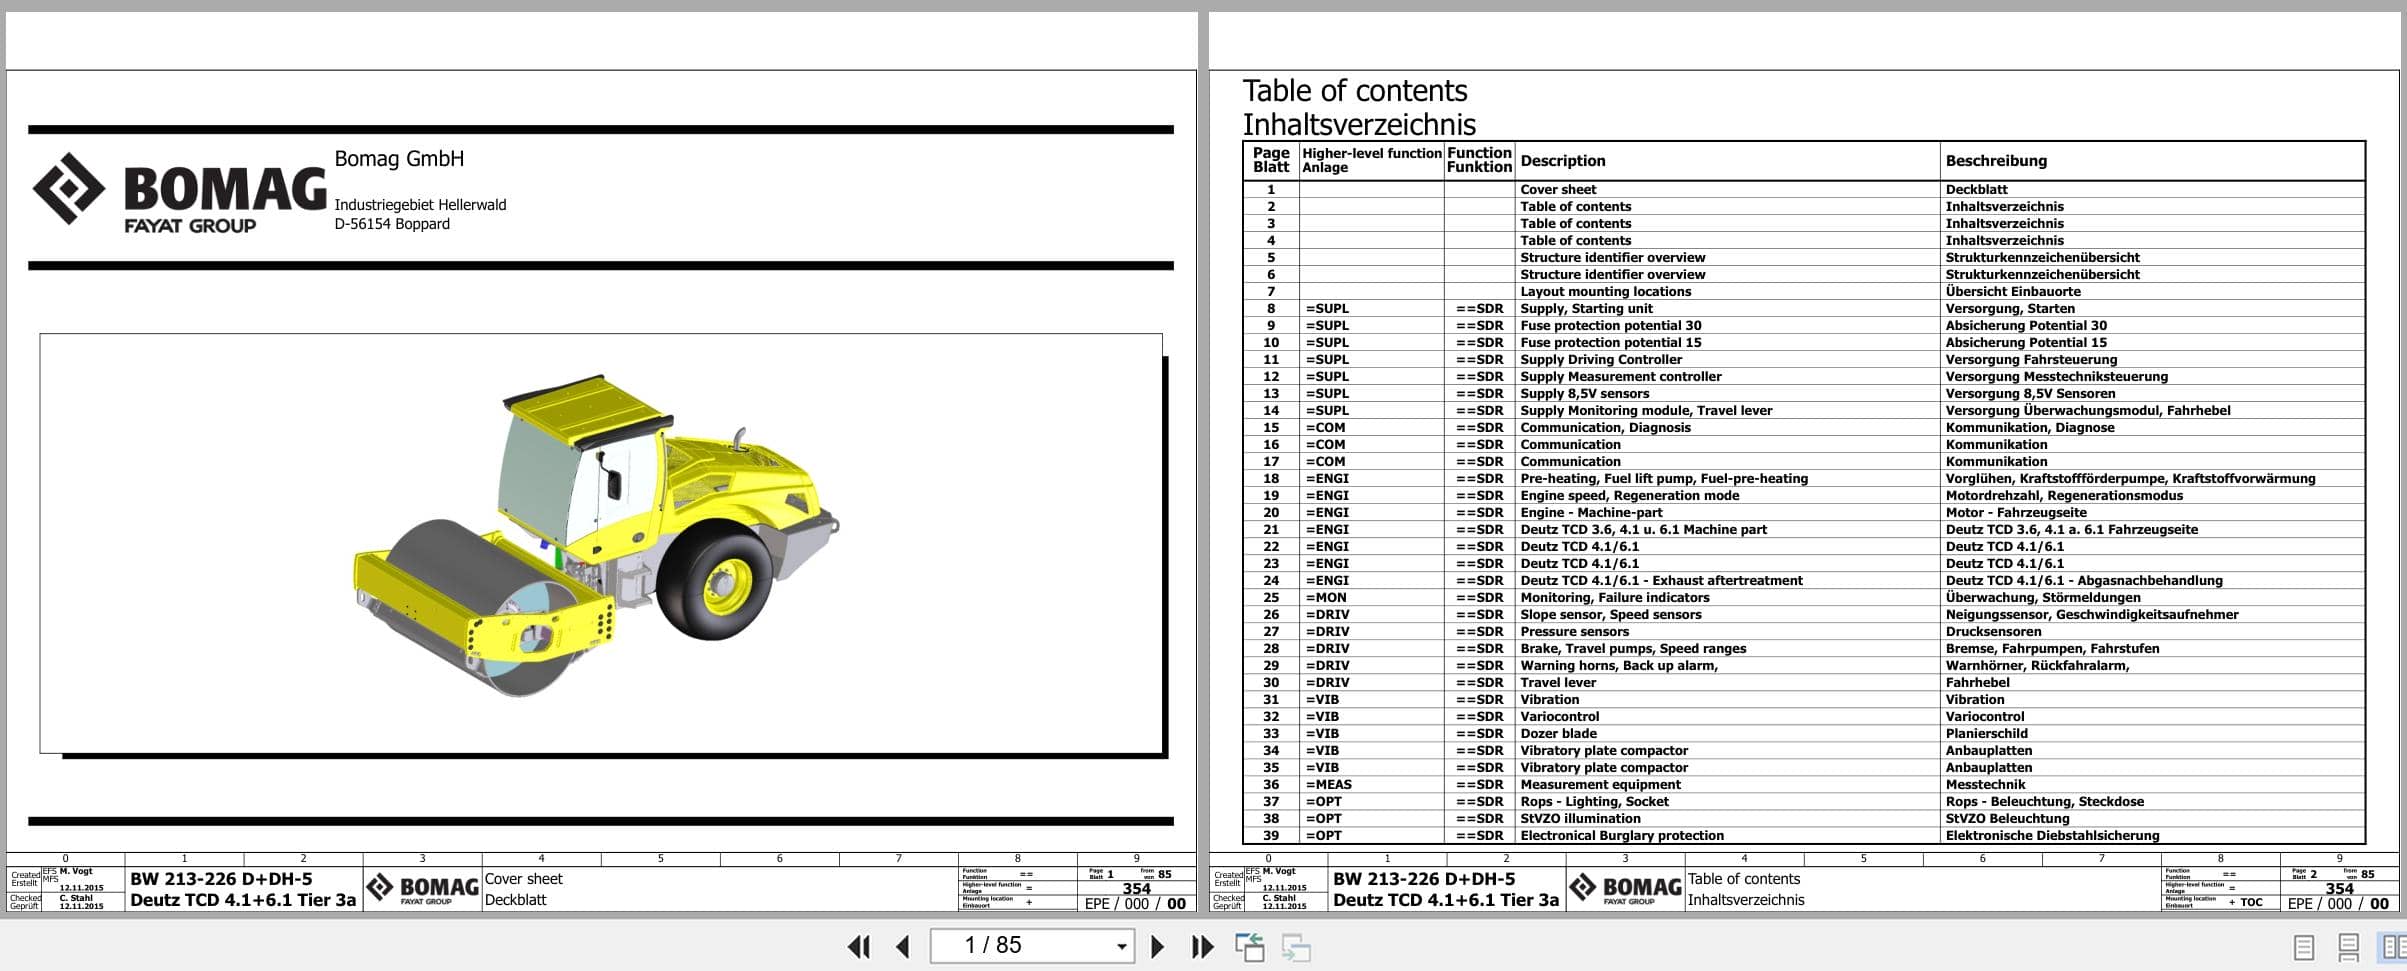Click 'Deutz TCD 4.1/6.1 - Exhaust aftertreatment'
The image size is (2407, 971).
(x=1661, y=580)
